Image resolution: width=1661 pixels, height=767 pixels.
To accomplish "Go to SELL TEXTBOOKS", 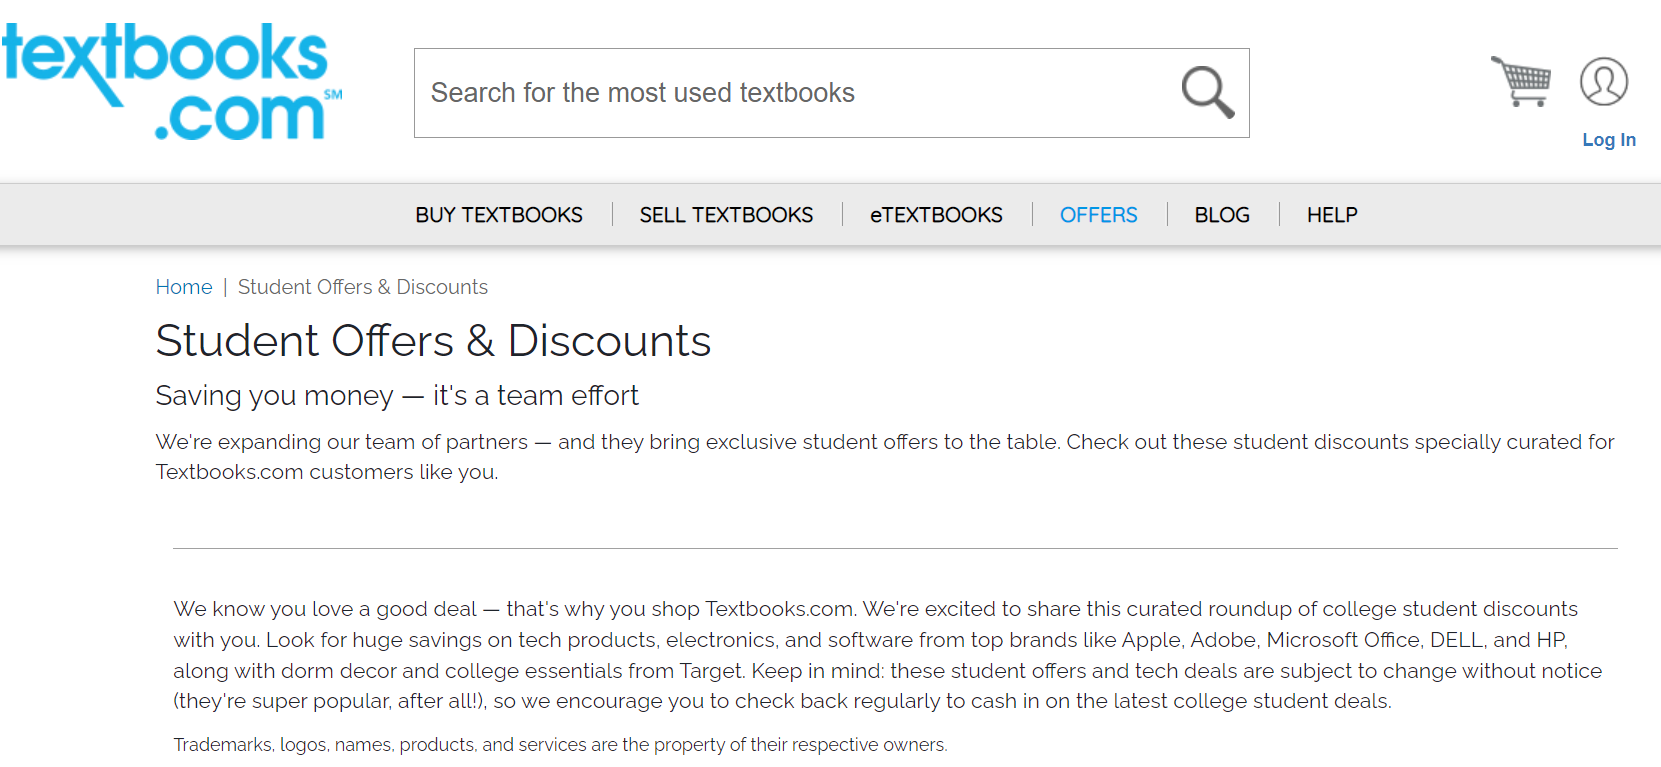I will click(x=726, y=215).
